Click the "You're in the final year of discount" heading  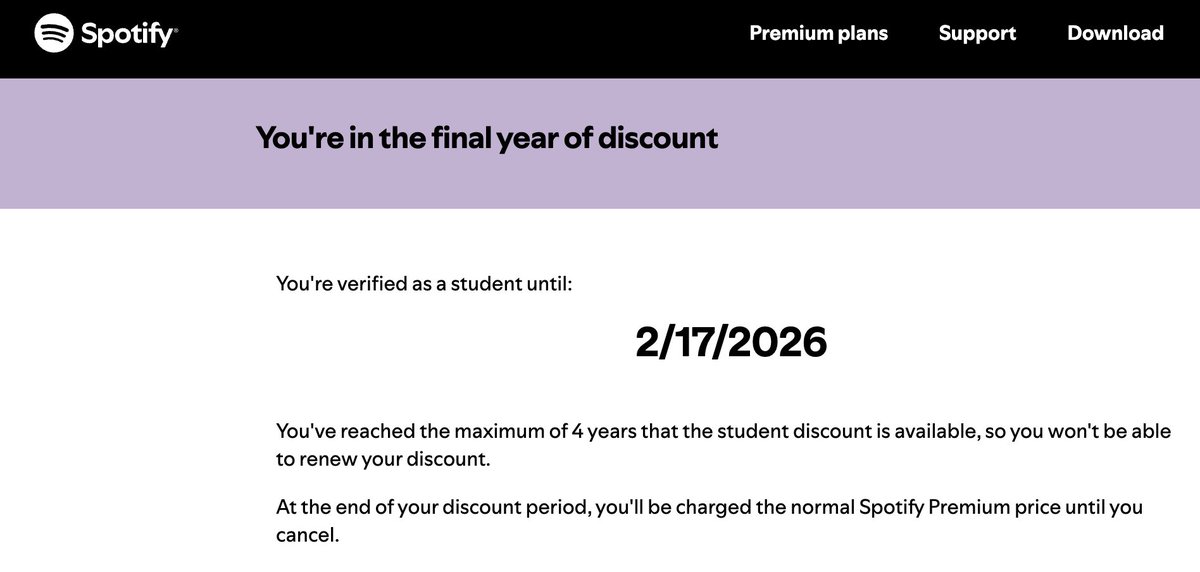487,137
